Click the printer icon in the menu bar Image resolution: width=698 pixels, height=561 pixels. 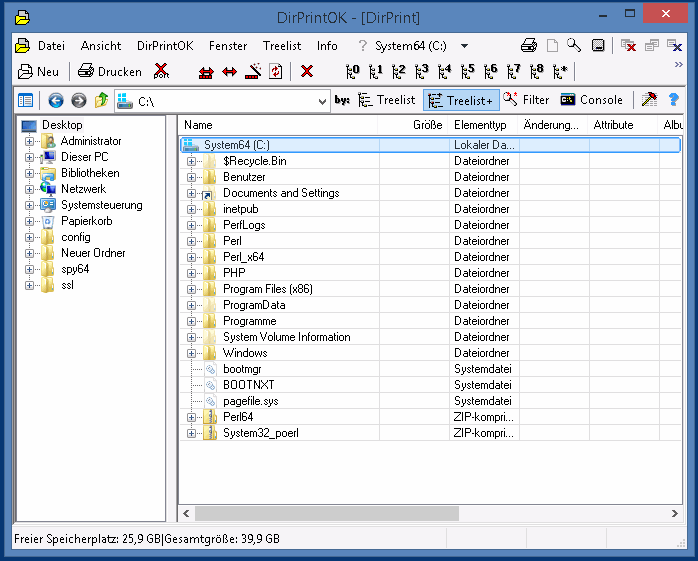point(529,45)
